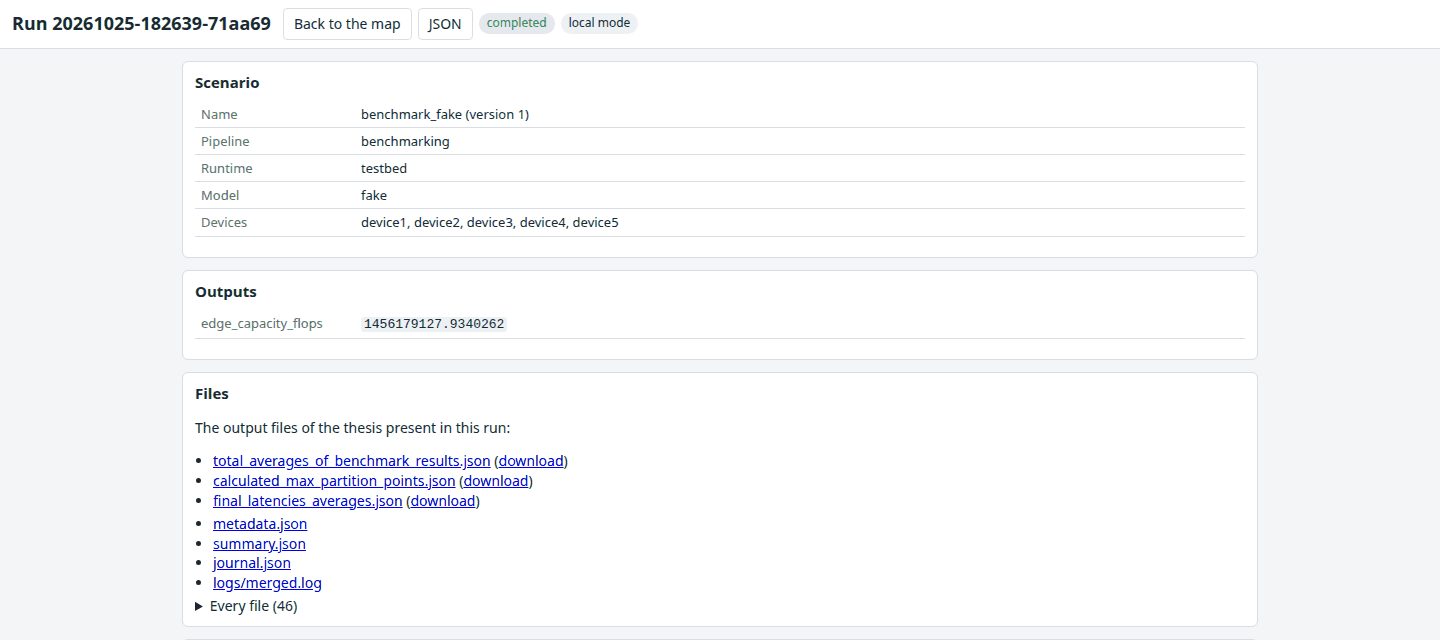
Task: Download total_averages_of_benchmark_results.json file
Action: pyautogui.click(x=530, y=461)
